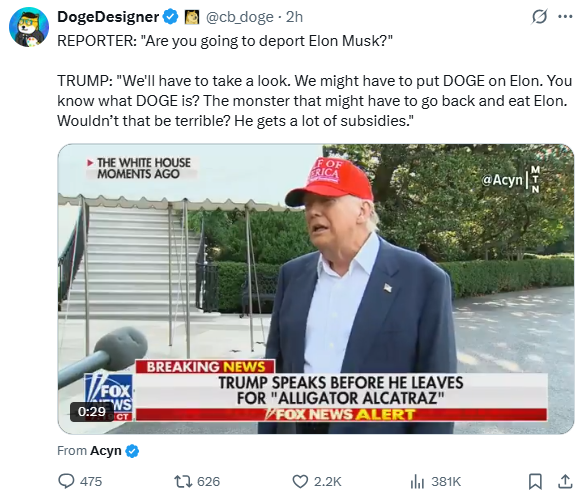Screen dimensions: 585x497
Task: Bookmark this post
Action: 535,481
